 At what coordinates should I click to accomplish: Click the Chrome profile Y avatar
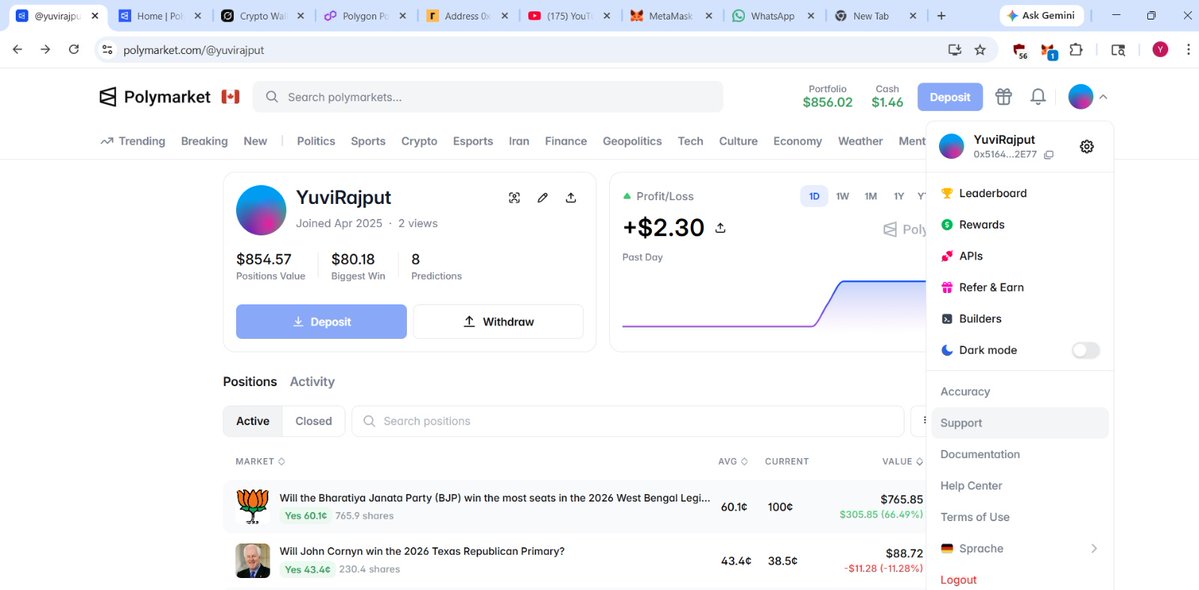coord(1160,50)
